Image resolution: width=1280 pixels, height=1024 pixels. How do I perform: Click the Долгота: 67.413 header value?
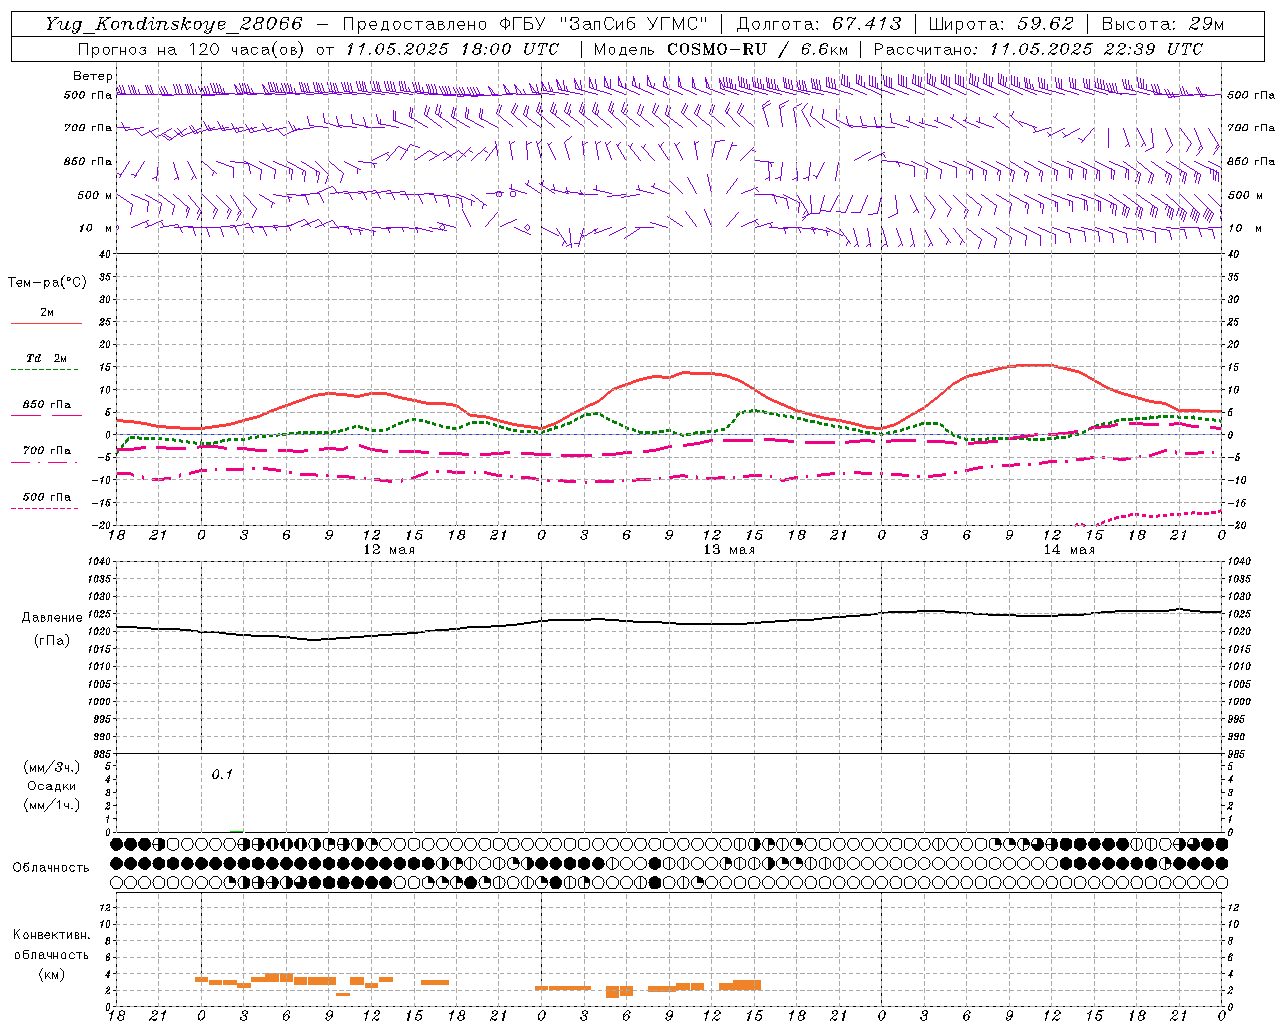click(x=819, y=24)
